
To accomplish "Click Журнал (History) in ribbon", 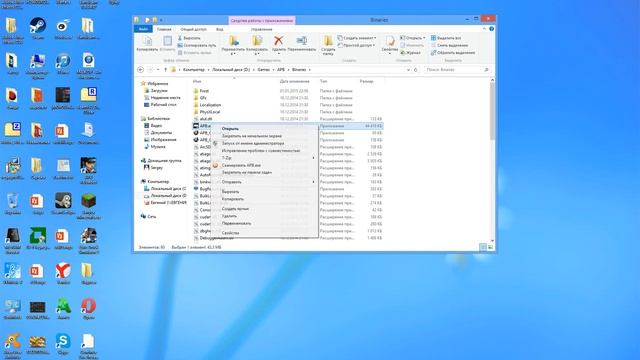I will point(410,53).
